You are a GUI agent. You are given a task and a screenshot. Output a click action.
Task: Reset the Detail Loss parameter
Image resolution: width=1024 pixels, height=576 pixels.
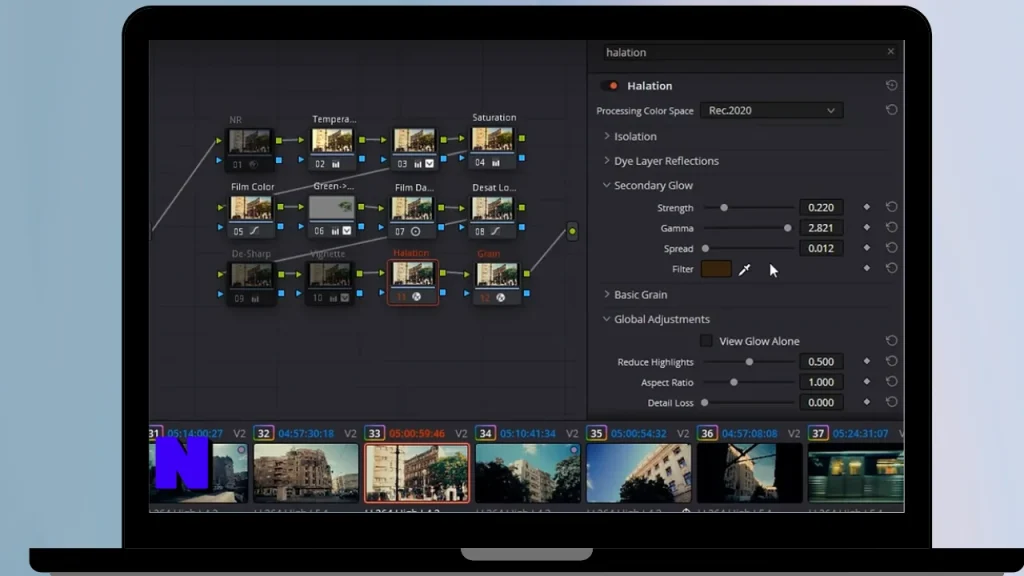[x=891, y=402]
